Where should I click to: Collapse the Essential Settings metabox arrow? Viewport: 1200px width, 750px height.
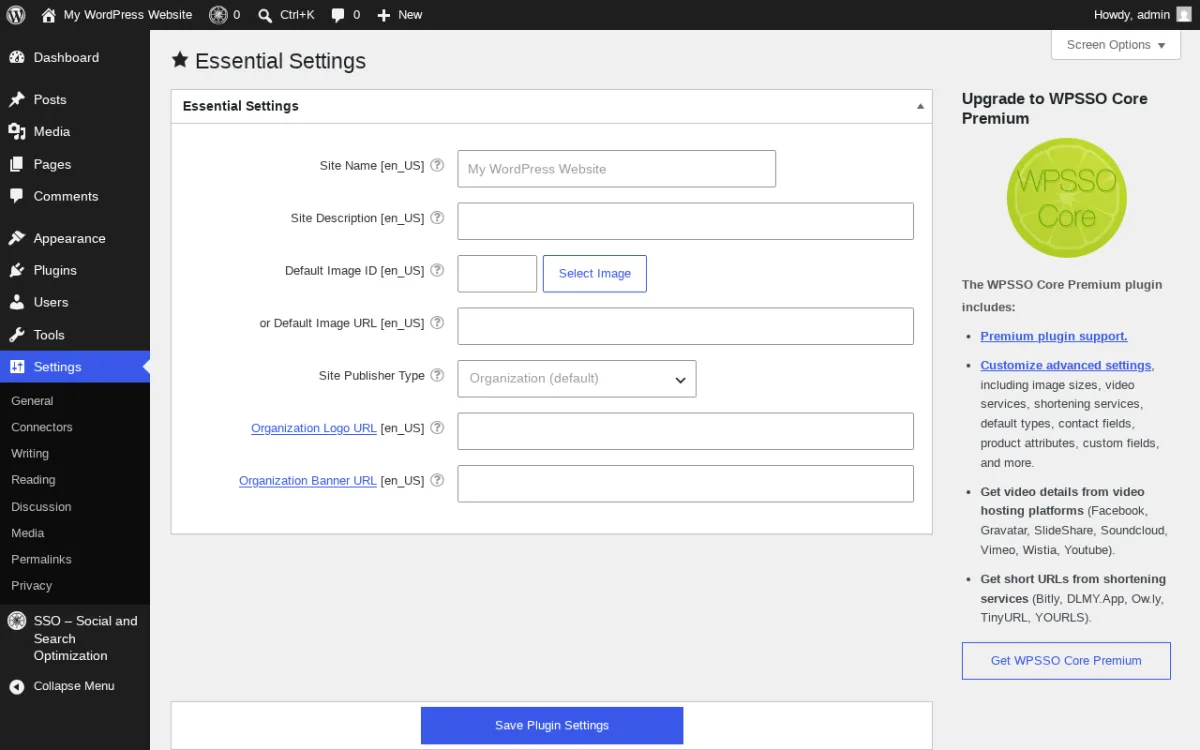920,106
